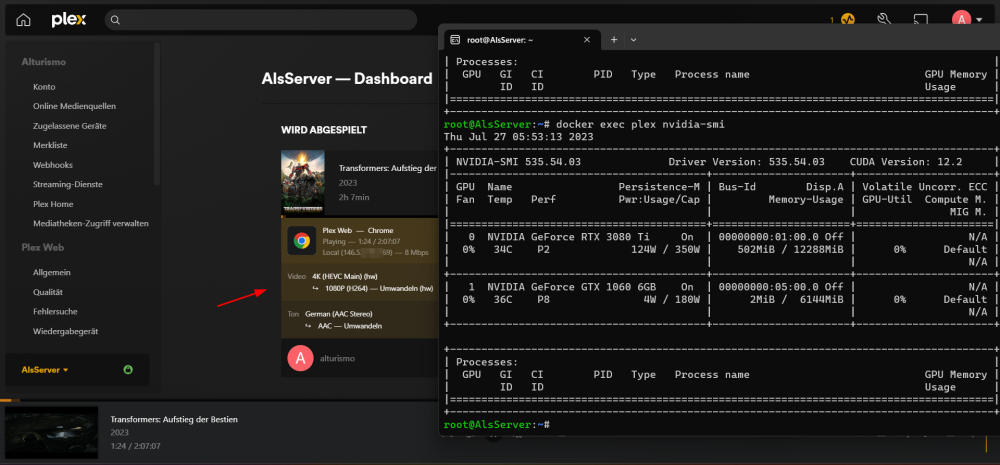
Task: Click the Plex logo
Action: (x=69, y=20)
